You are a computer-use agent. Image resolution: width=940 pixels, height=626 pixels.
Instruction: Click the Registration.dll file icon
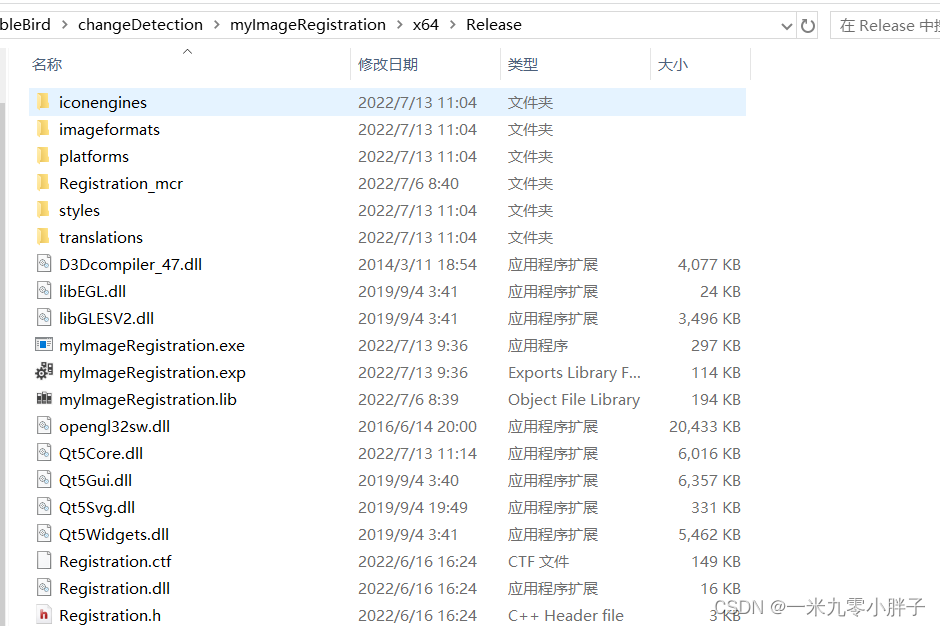click(x=44, y=588)
